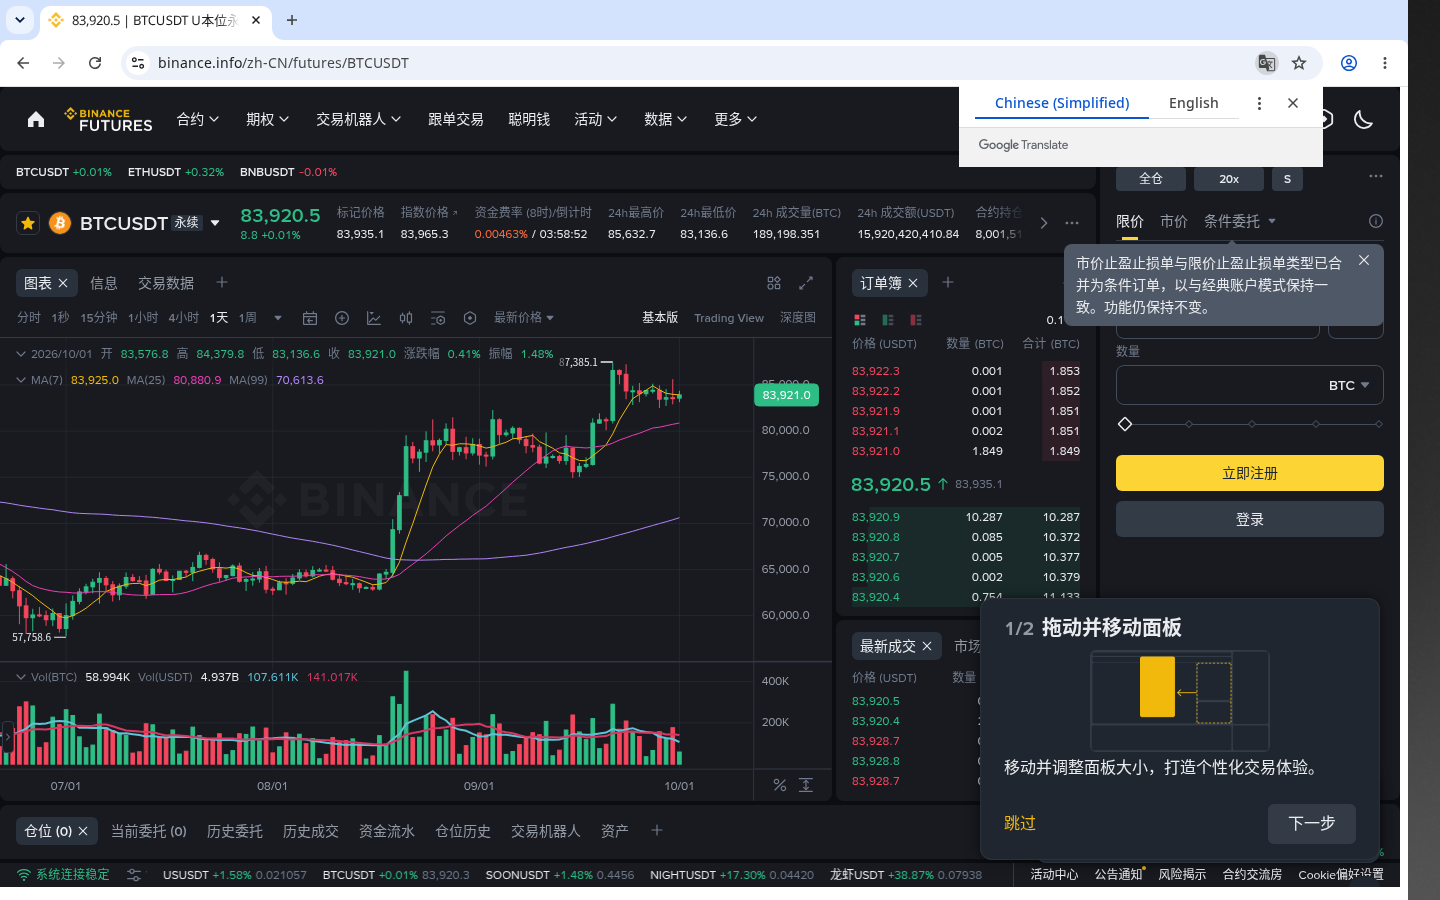Open the chart date picker icon
1440x900 pixels.
click(x=310, y=318)
